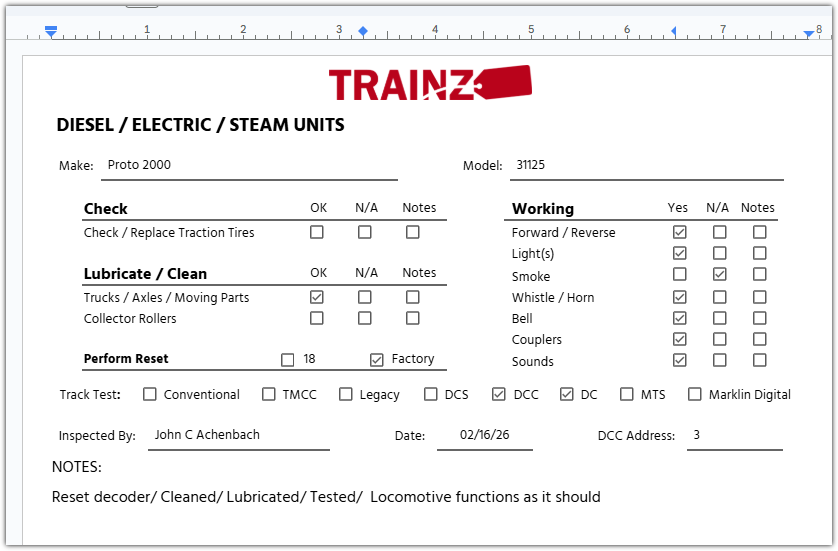Uncheck the Smoke N/A checkbox
The width and height of the screenshot is (838, 551).
720,275
